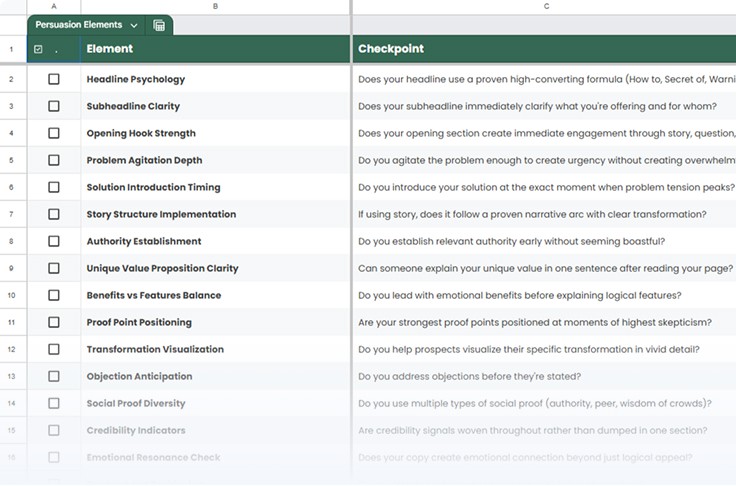
Task: Select row 12 header number
Action: [x=12, y=349]
